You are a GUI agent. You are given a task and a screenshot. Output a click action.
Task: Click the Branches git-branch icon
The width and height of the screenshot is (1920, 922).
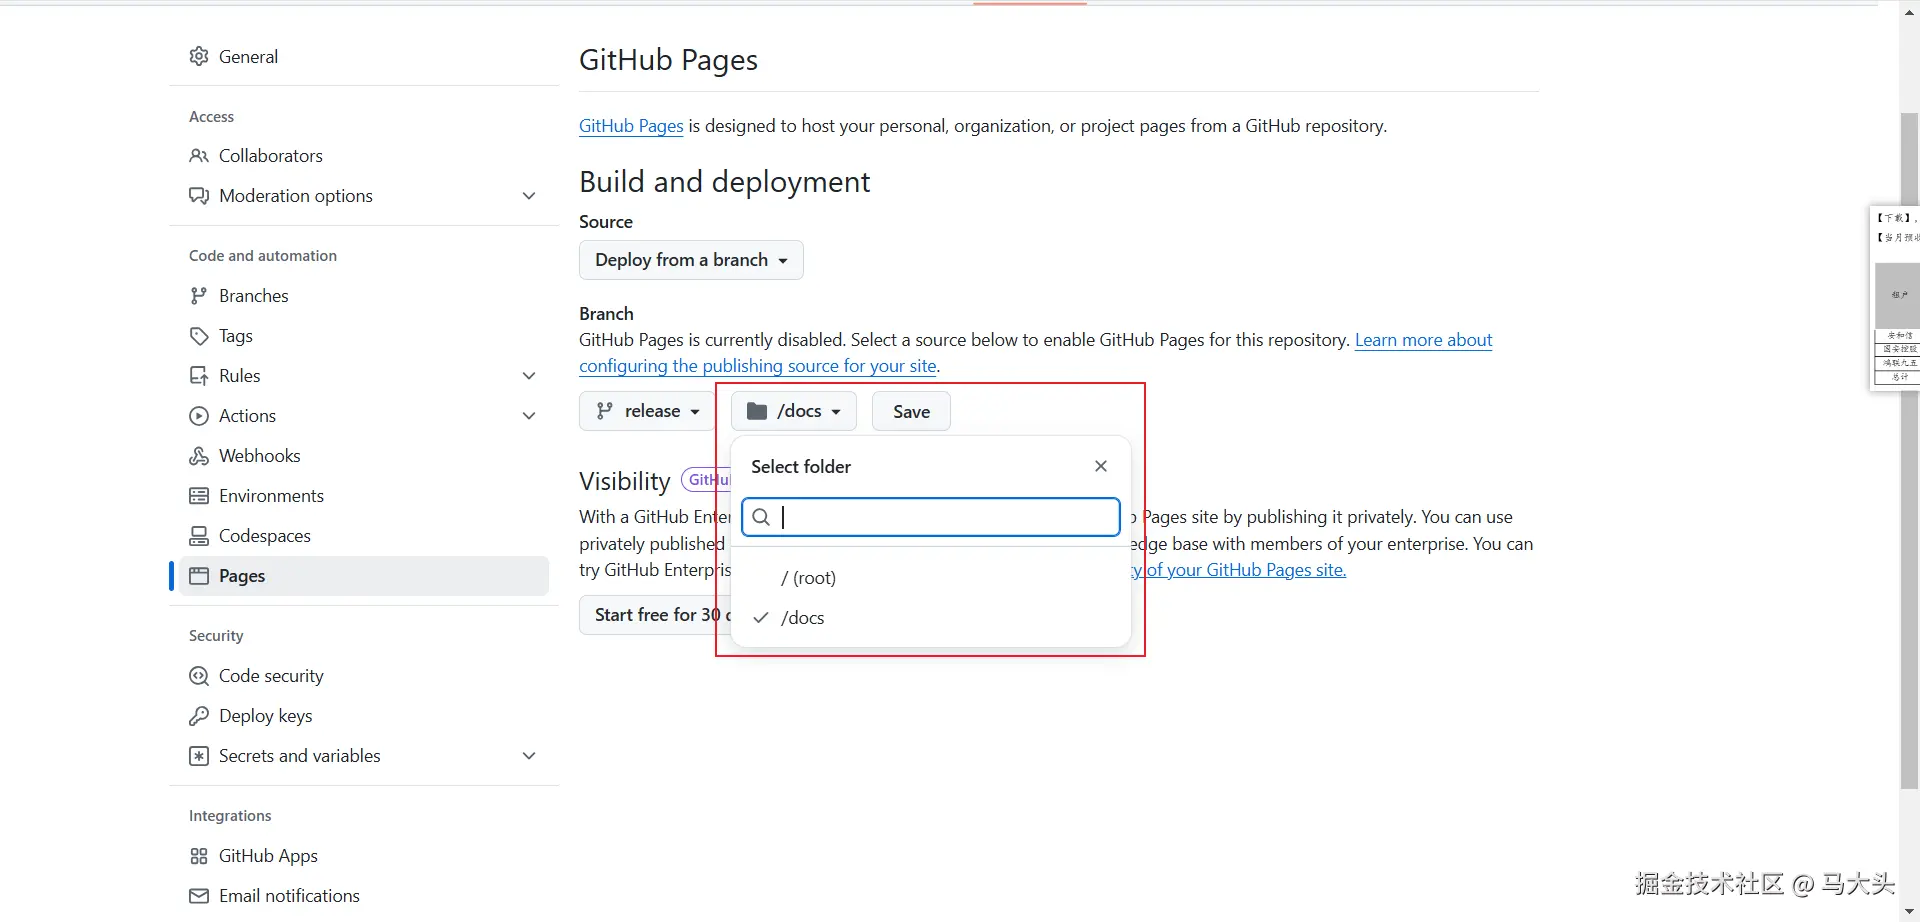[199, 296]
